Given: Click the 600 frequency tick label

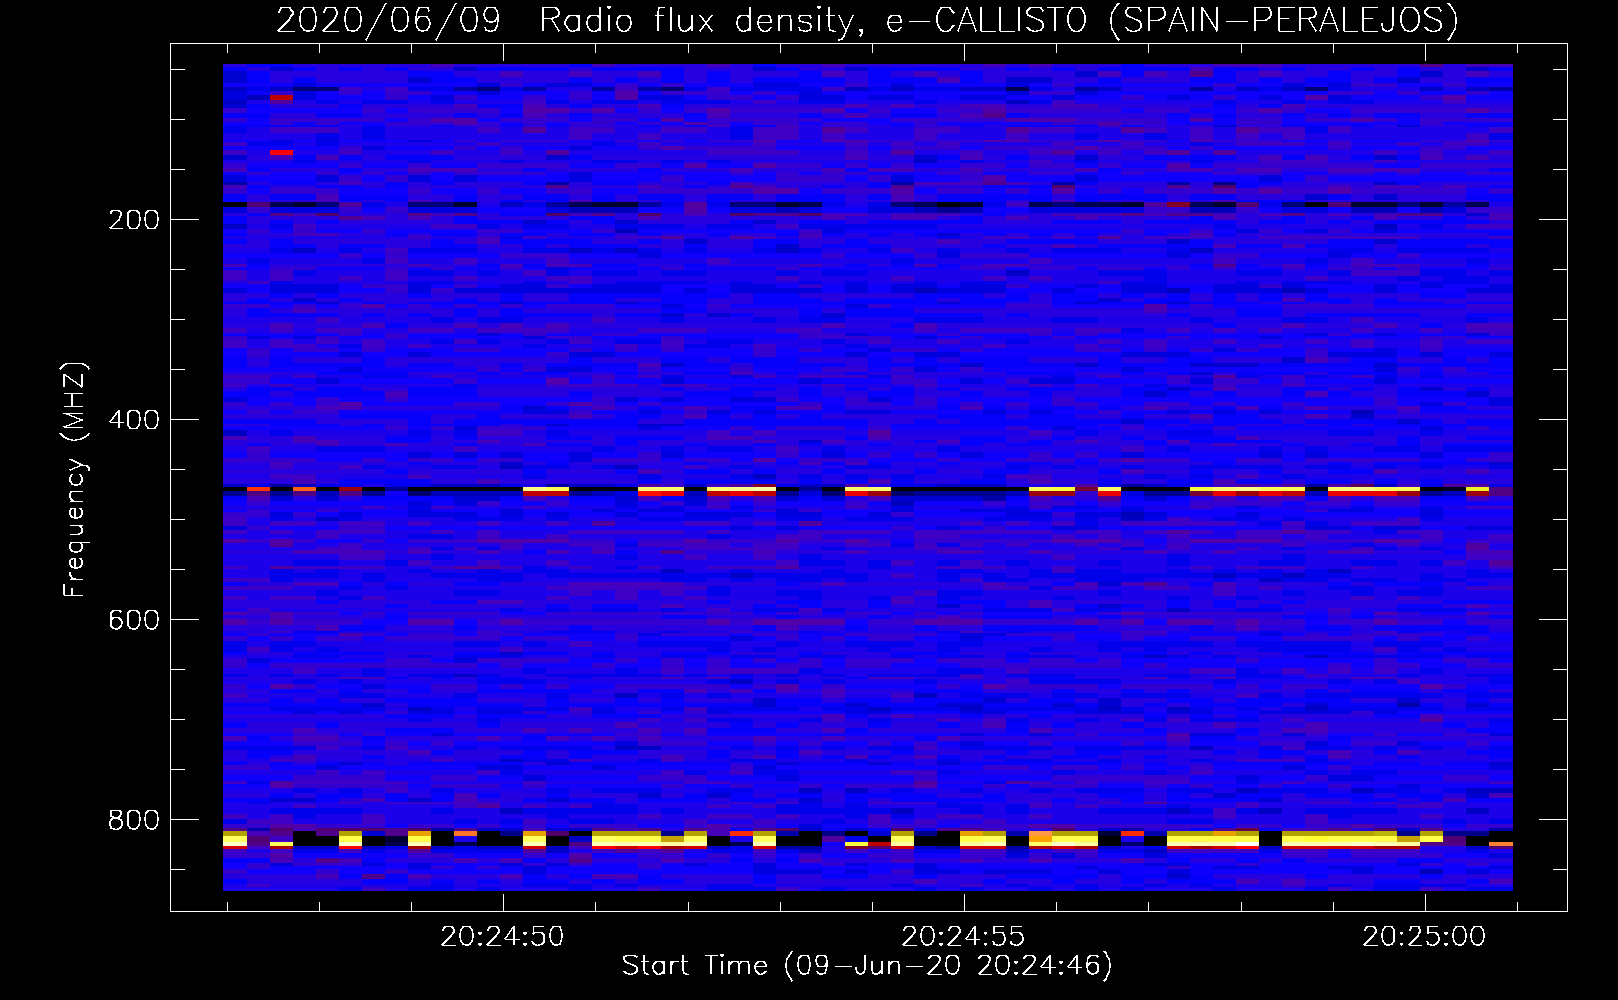Looking at the screenshot, I should coord(134,621).
